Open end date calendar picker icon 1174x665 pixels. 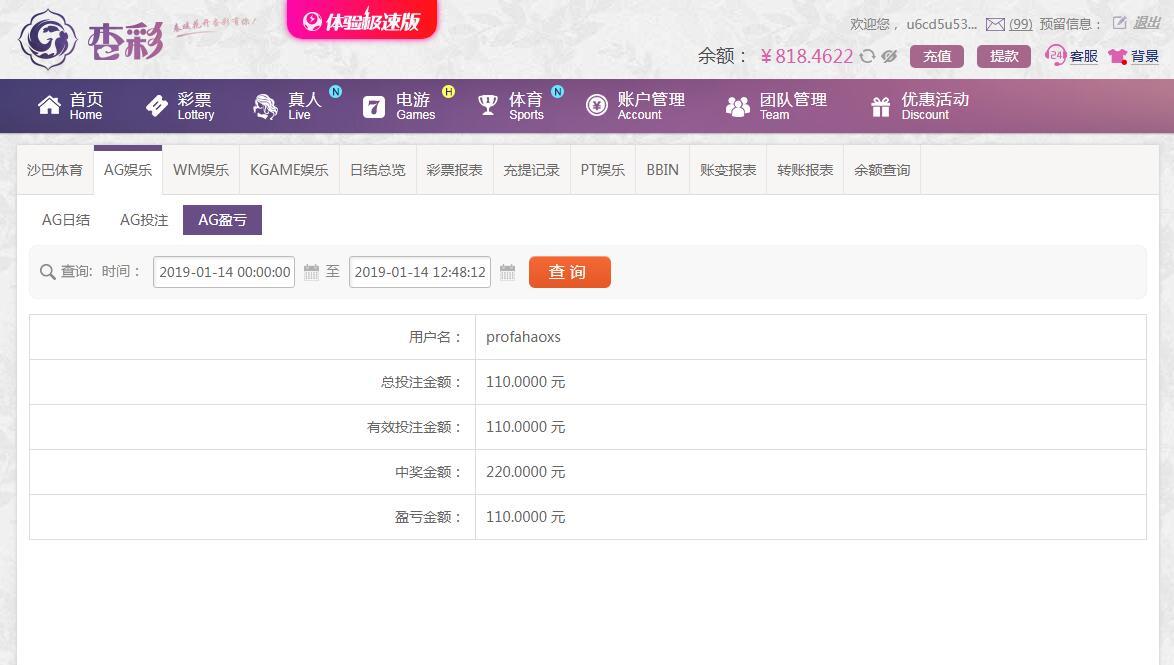point(508,272)
